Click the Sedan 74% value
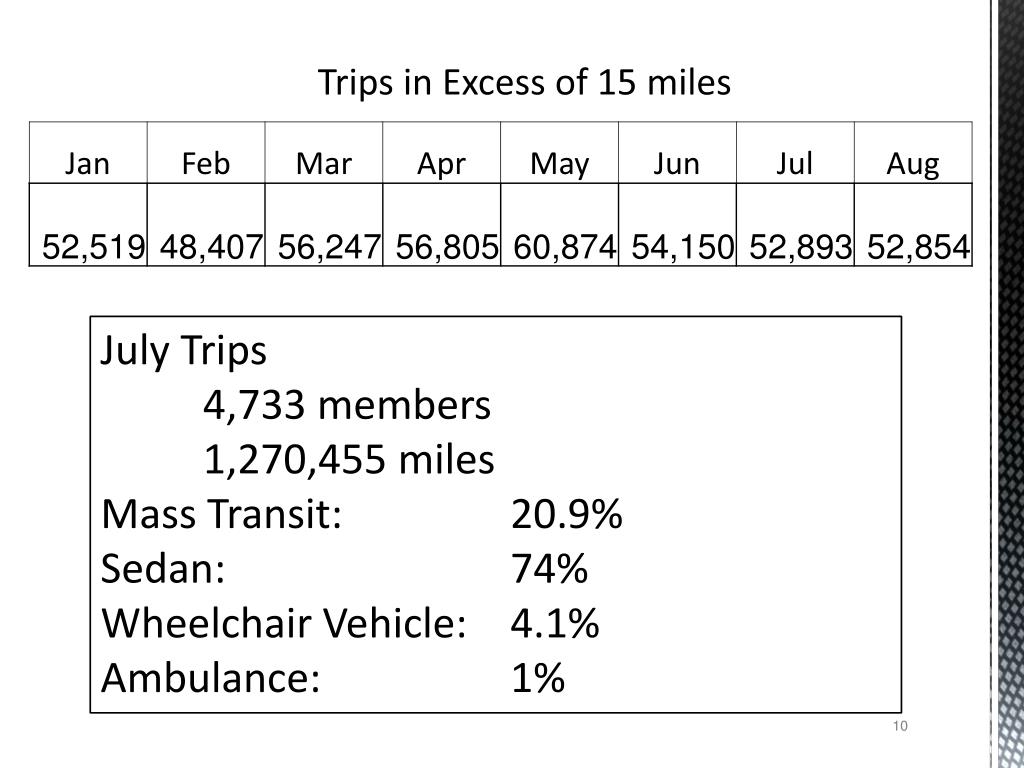 [x=549, y=568]
